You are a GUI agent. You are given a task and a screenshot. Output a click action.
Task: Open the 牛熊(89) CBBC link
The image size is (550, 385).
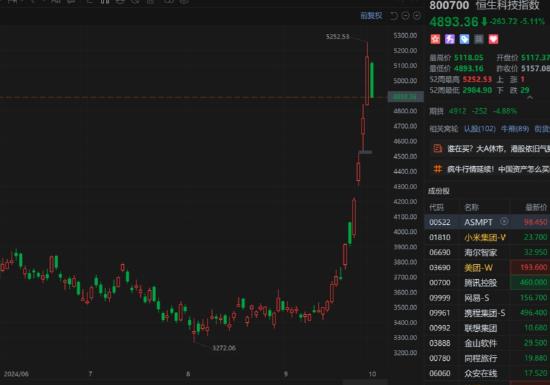pos(515,129)
